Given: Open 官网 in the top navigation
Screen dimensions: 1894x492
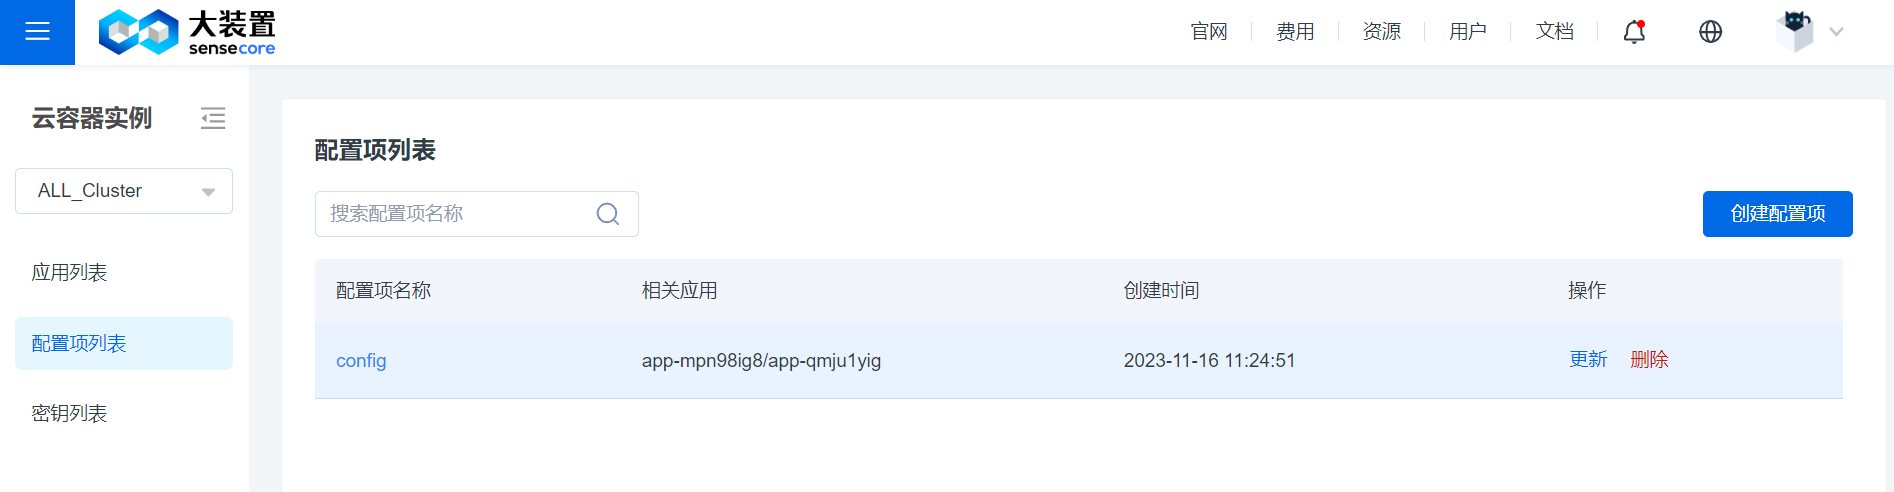Looking at the screenshot, I should tap(1209, 32).
